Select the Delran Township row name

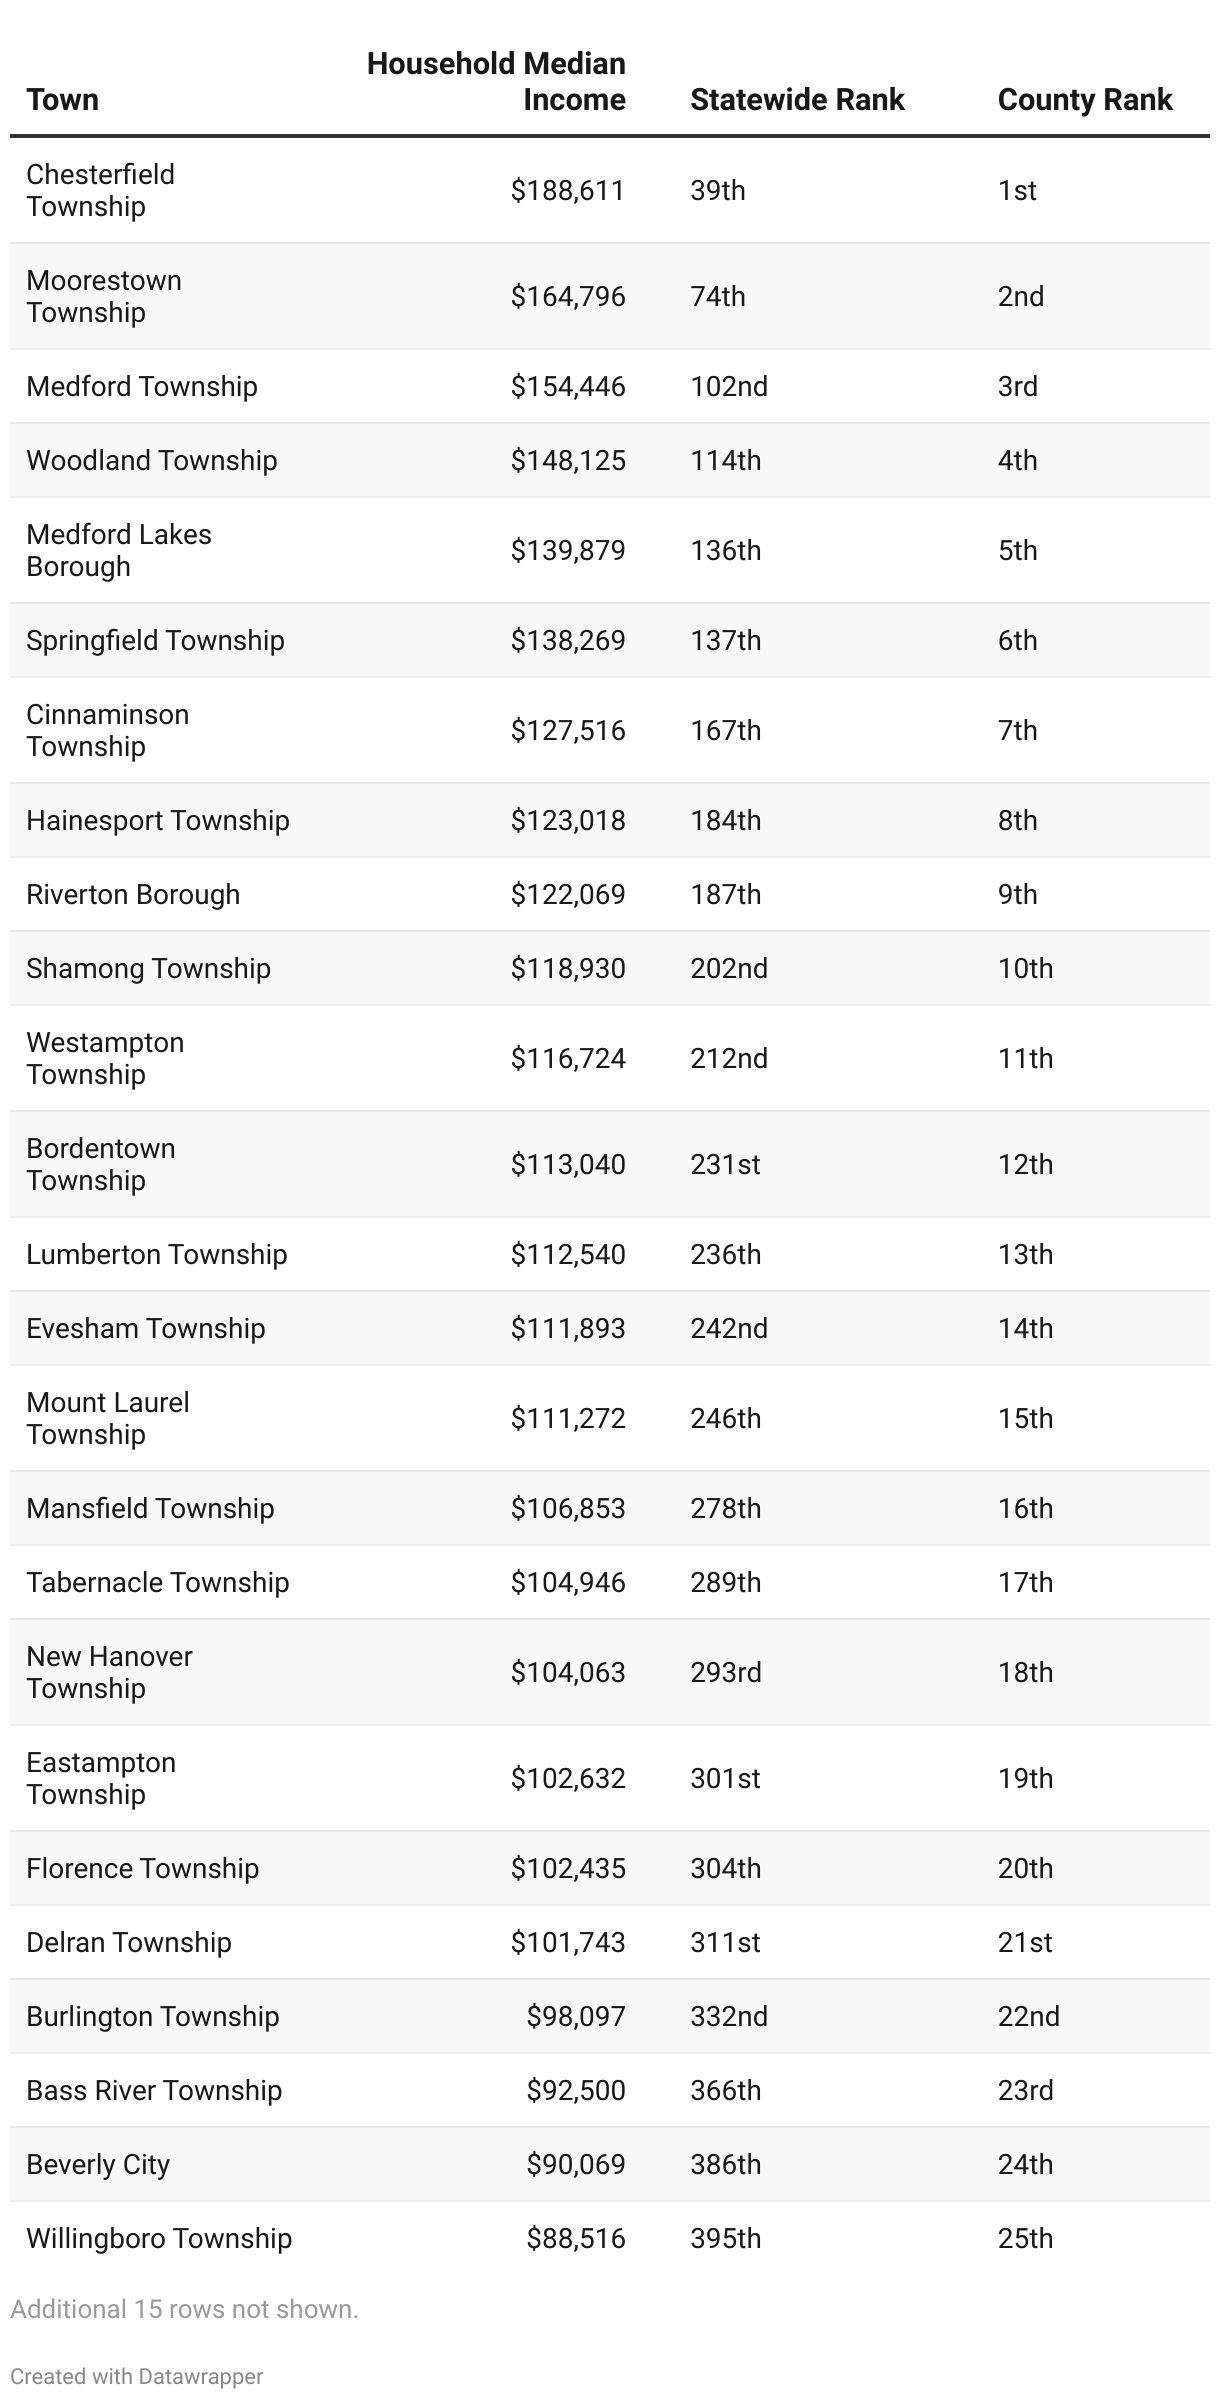coord(129,1942)
